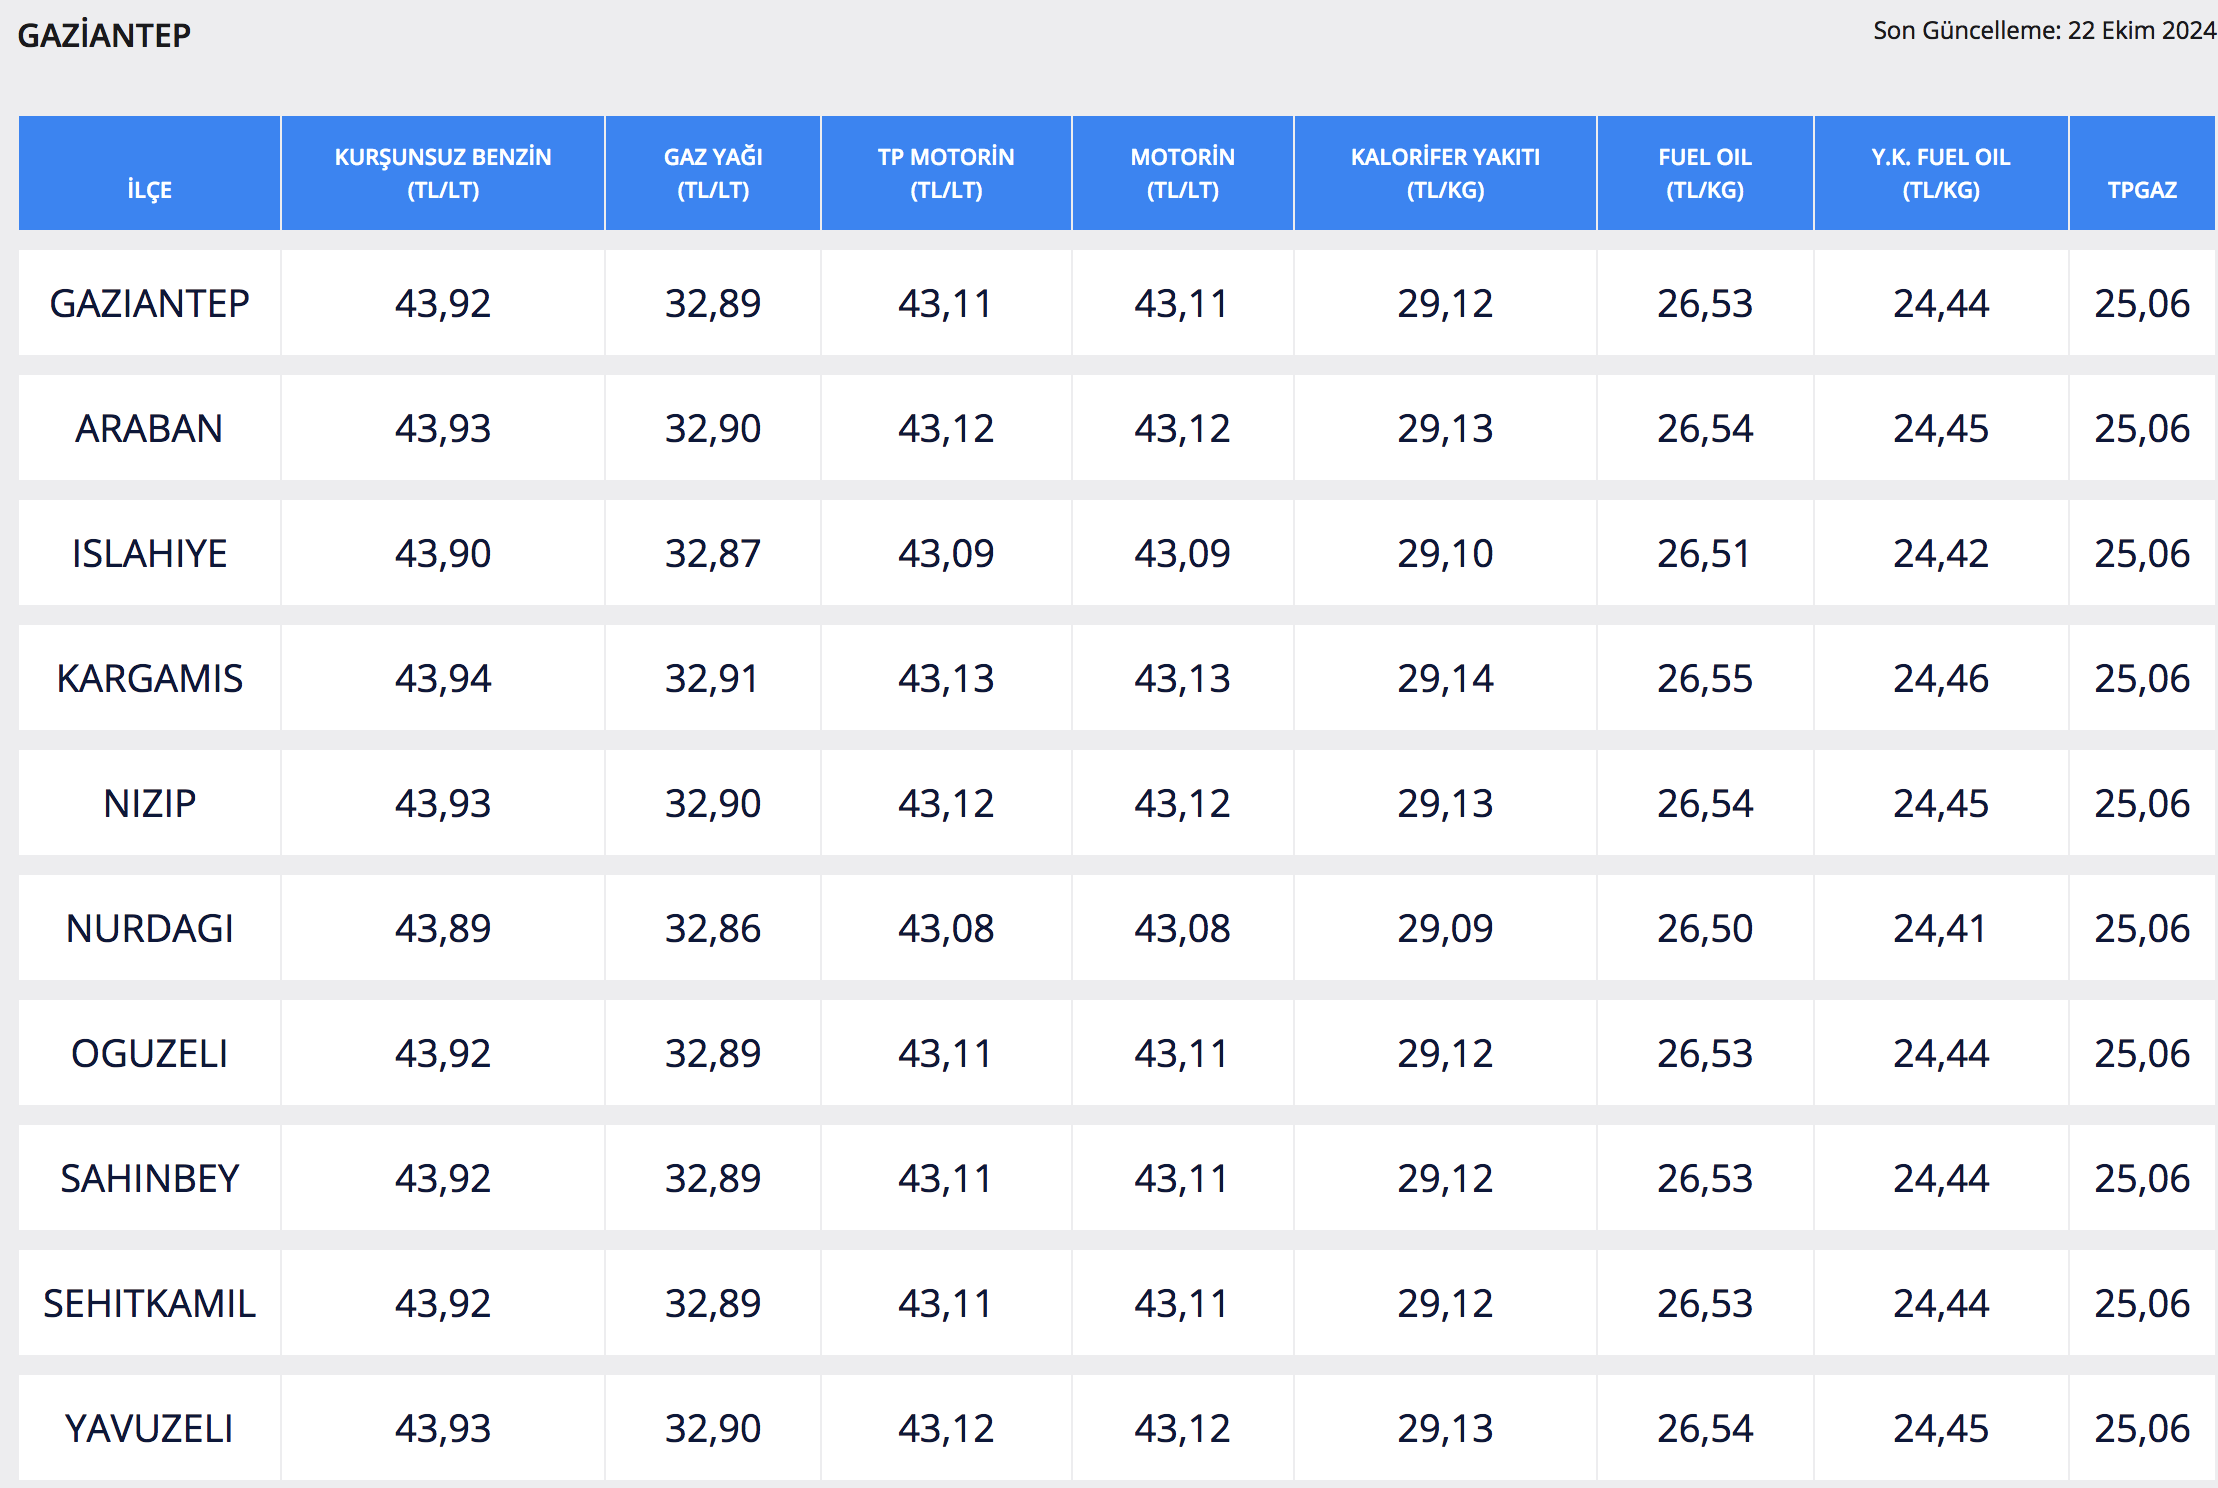2218x1488 pixels.
Task: Select the FUEL OIL (TL/KG) header
Action: tap(1705, 173)
